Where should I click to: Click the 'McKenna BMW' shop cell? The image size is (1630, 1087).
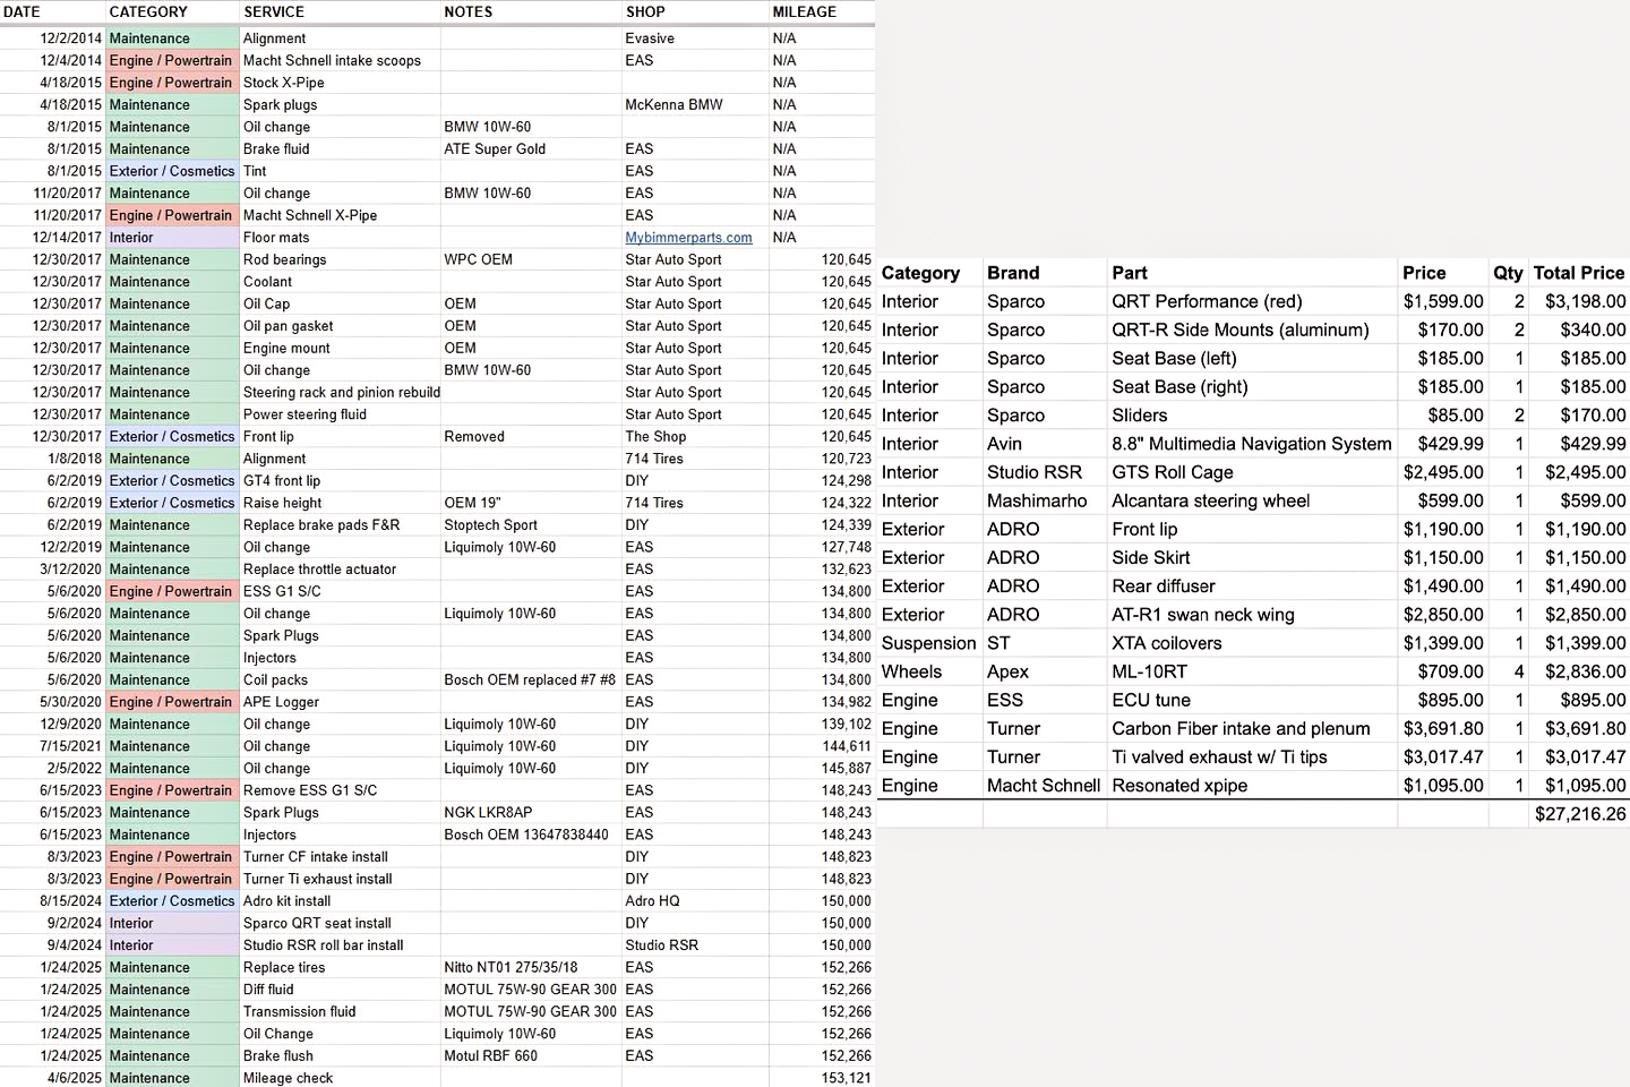[x=695, y=105]
